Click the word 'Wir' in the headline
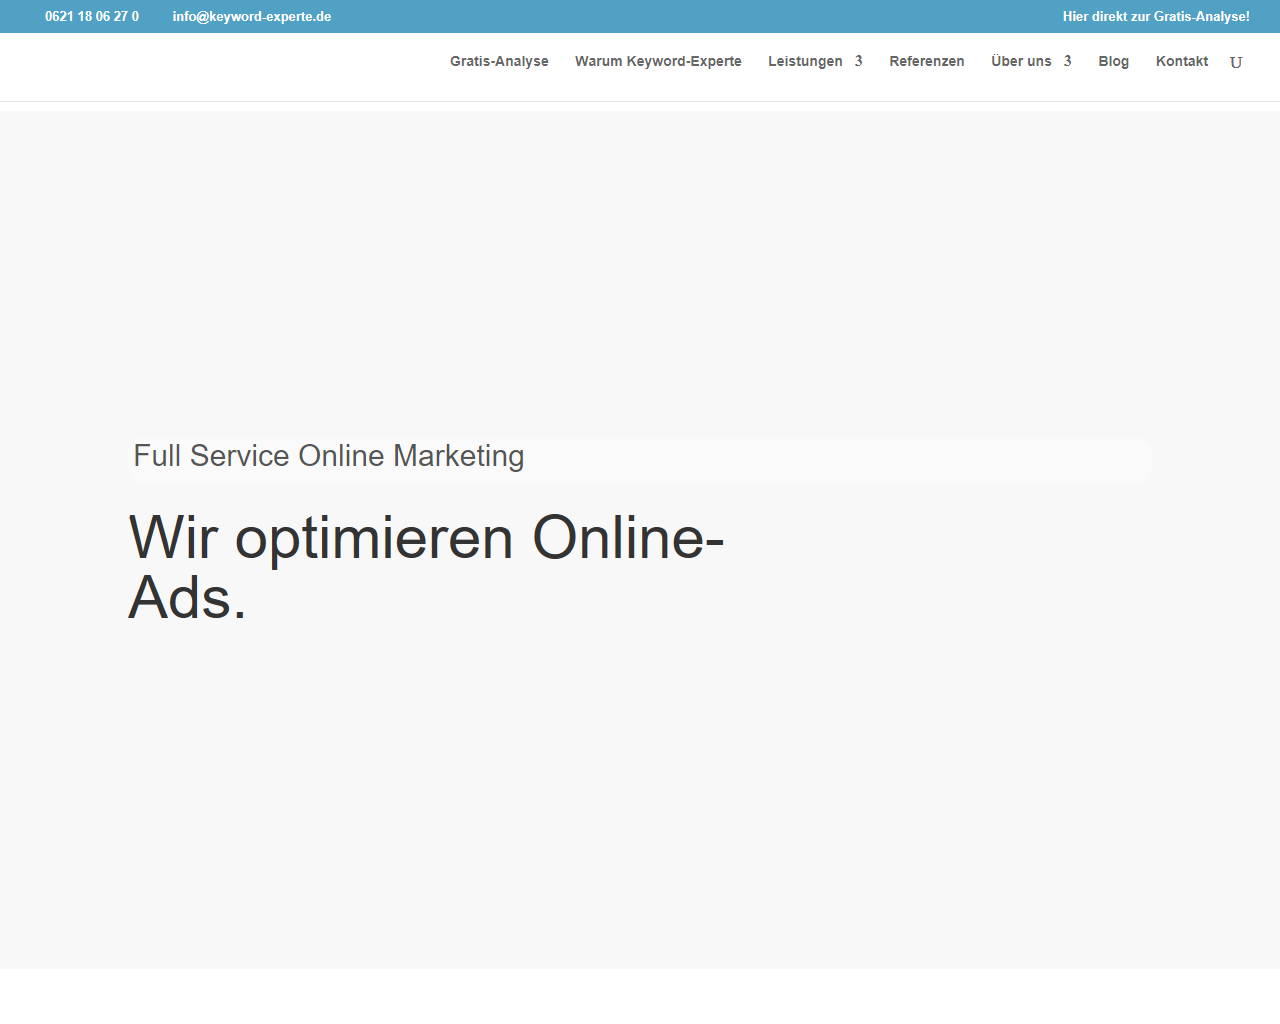The image size is (1280, 1024). [x=173, y=538]
